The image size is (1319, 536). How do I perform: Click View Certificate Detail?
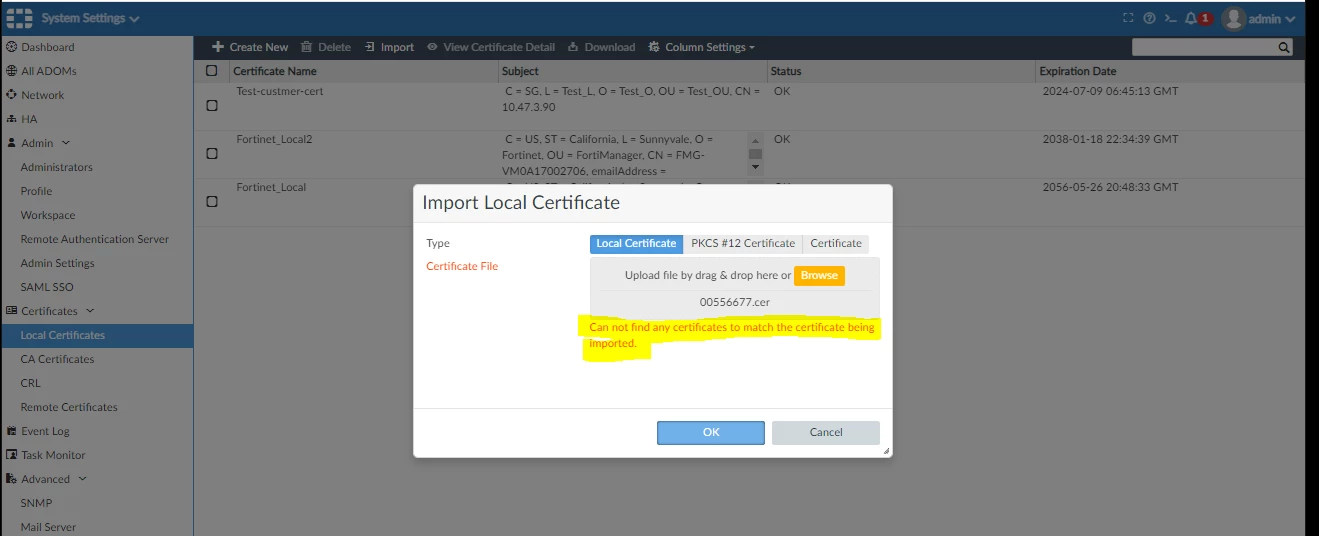coord(491,47)
